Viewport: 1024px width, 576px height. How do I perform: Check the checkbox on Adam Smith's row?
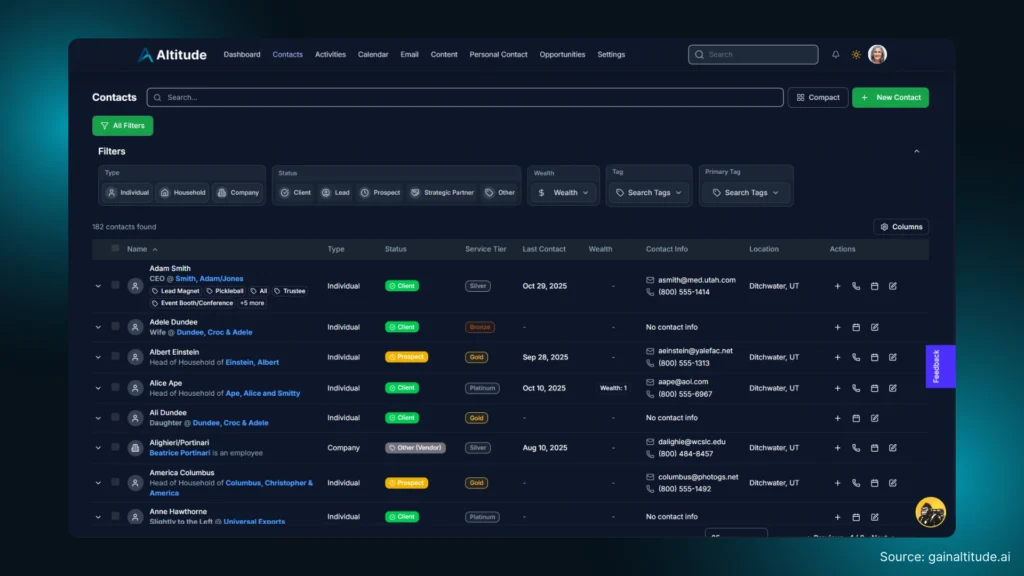[114, 285]
